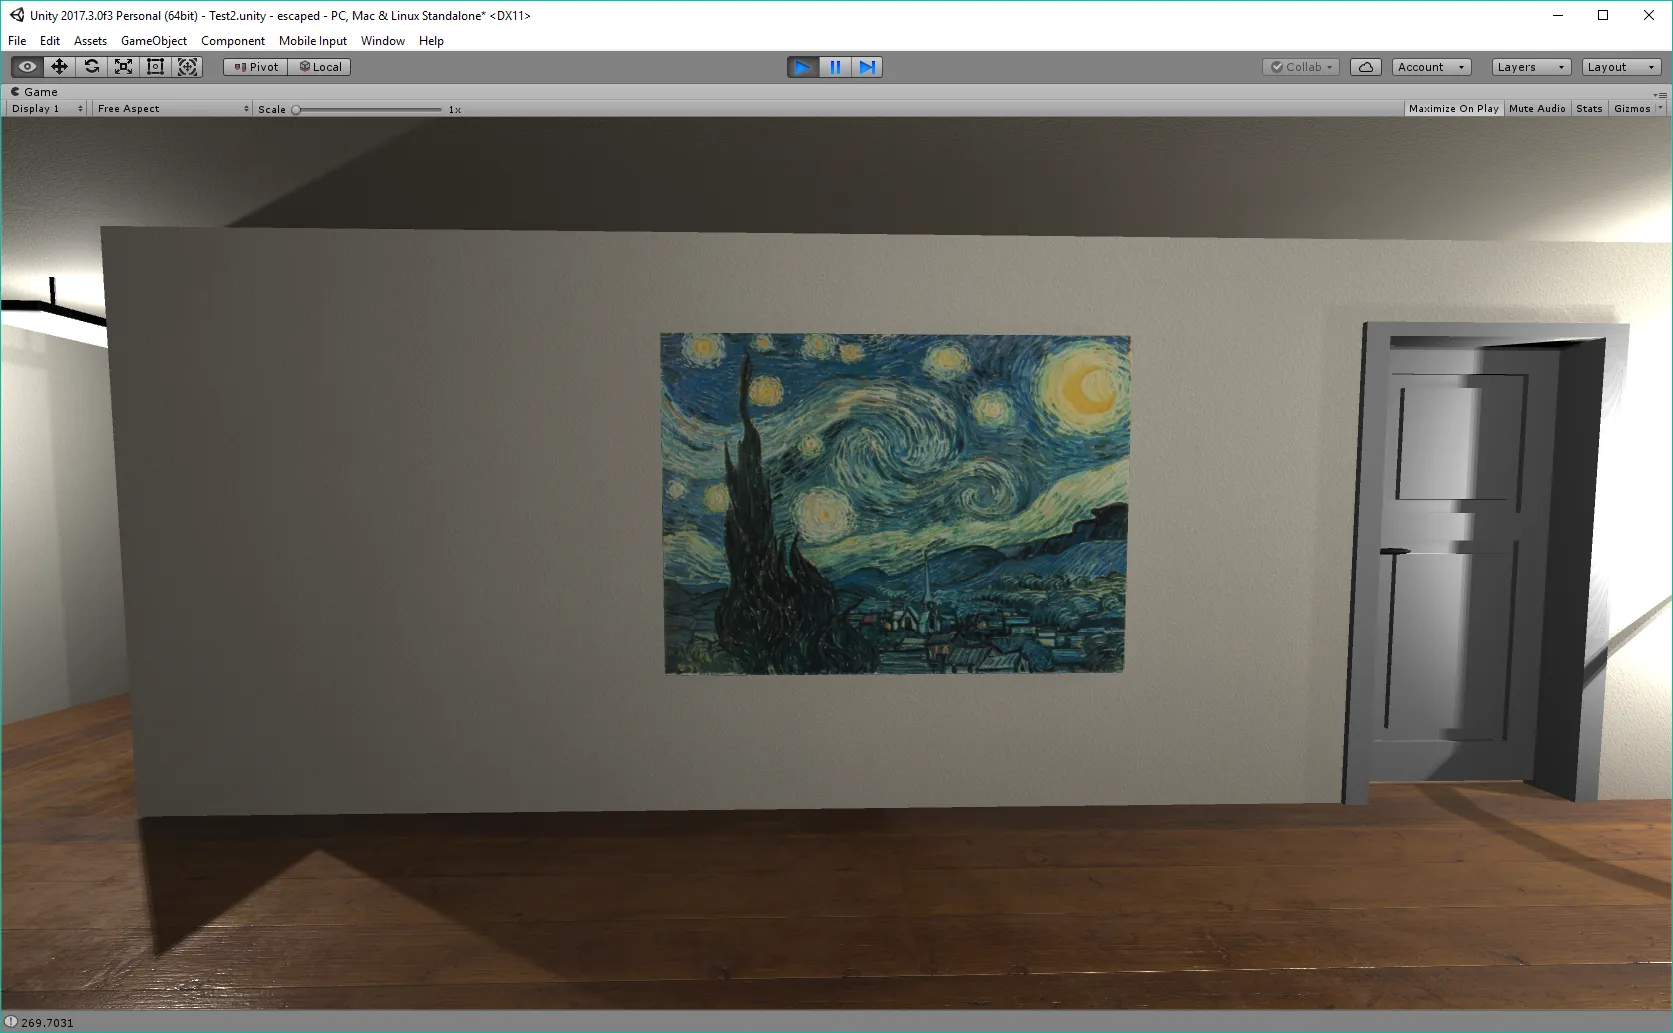Click the Play button to stop playback
The width and height of the screenshot is (1673, 1033).
point(802,67)
